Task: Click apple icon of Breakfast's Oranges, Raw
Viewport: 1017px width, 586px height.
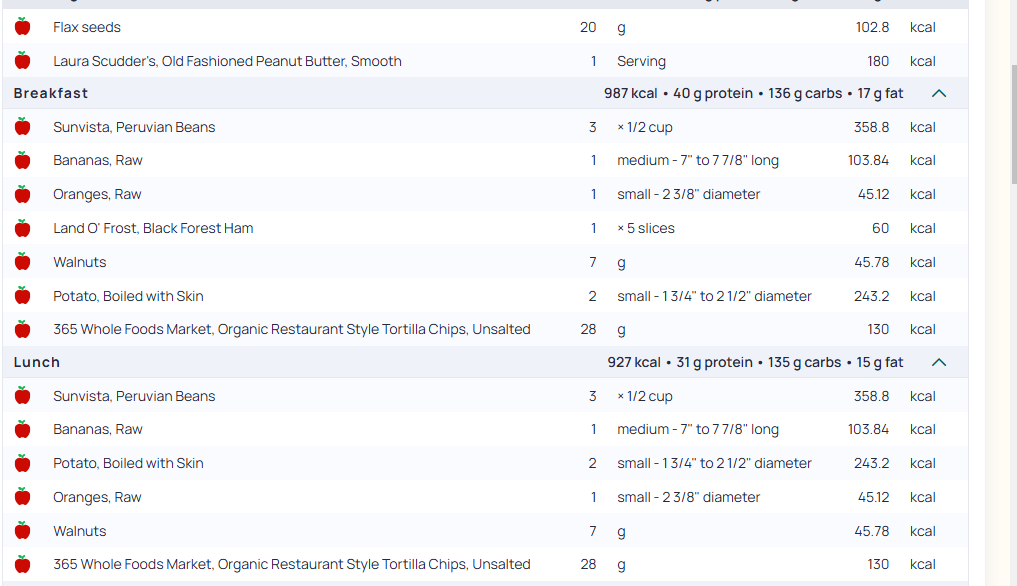Action: pos(23,194)
